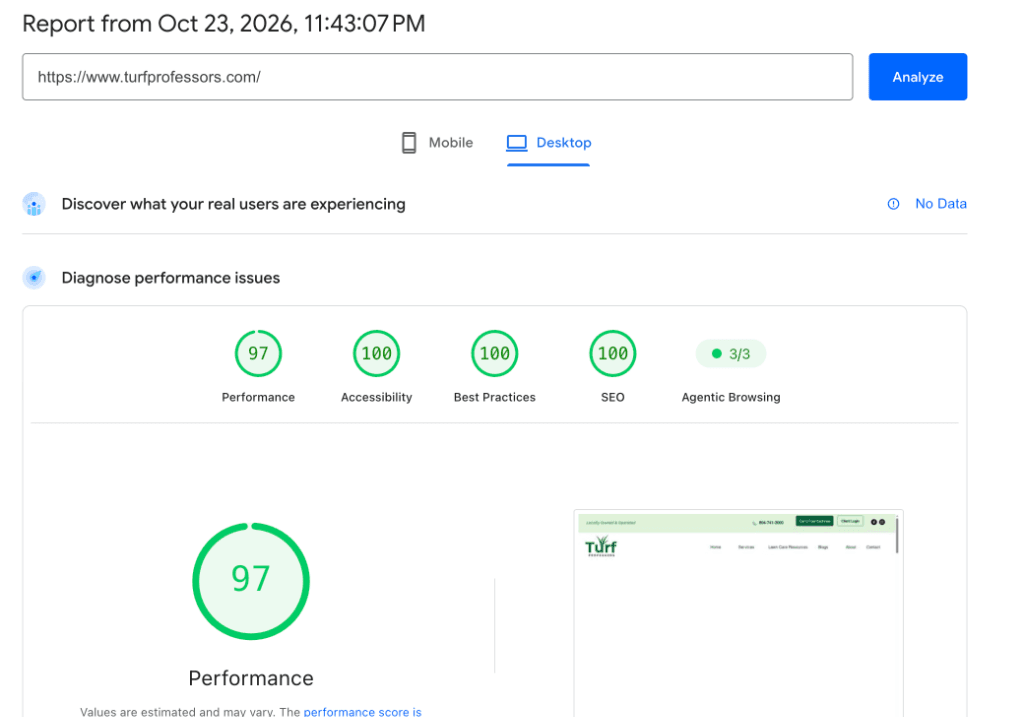The height and width of the screenshot is (717, 1024).
Task: Click the Analyze button
Action: 917,77
